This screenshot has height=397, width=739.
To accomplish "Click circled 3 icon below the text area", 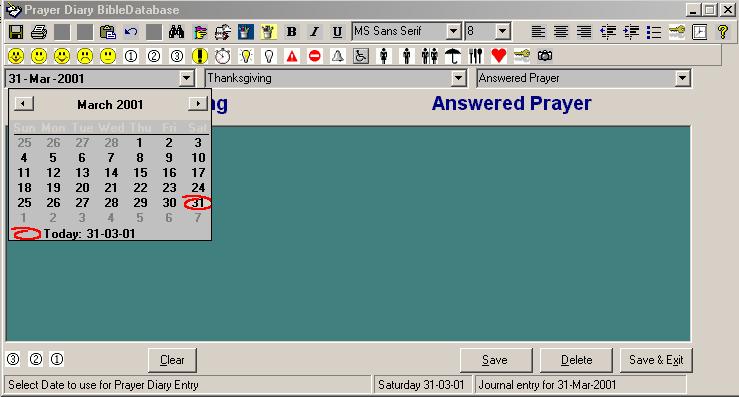I will coord(13,359).
